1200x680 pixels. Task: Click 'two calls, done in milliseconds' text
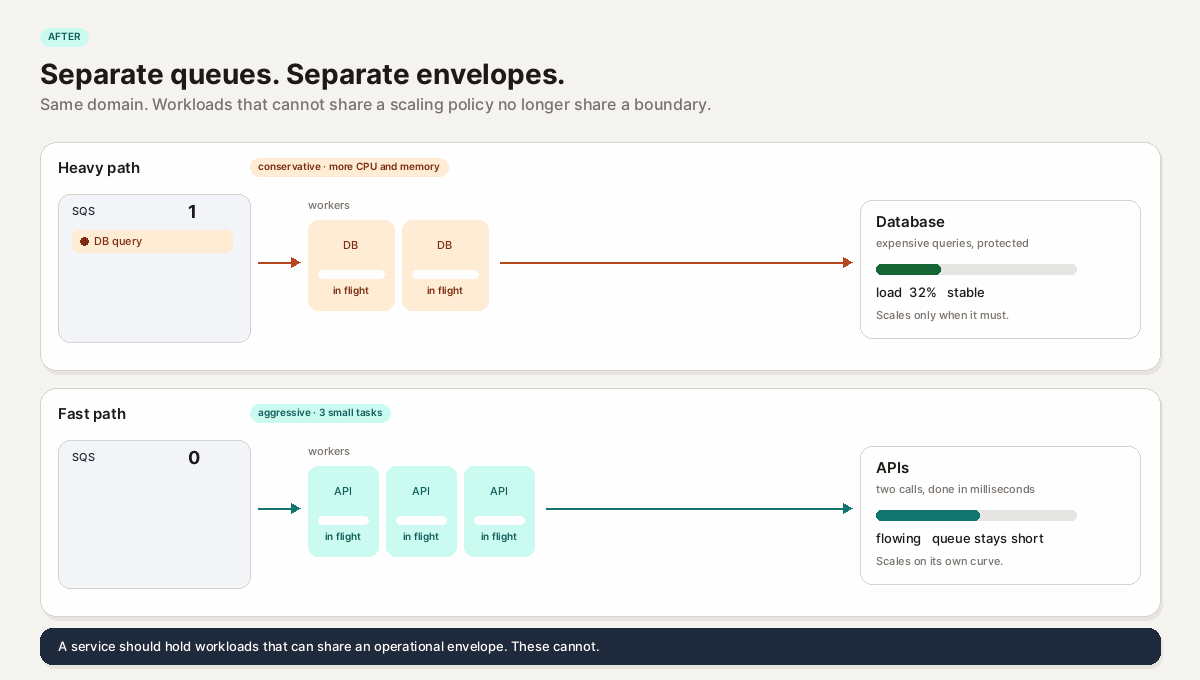955,489
